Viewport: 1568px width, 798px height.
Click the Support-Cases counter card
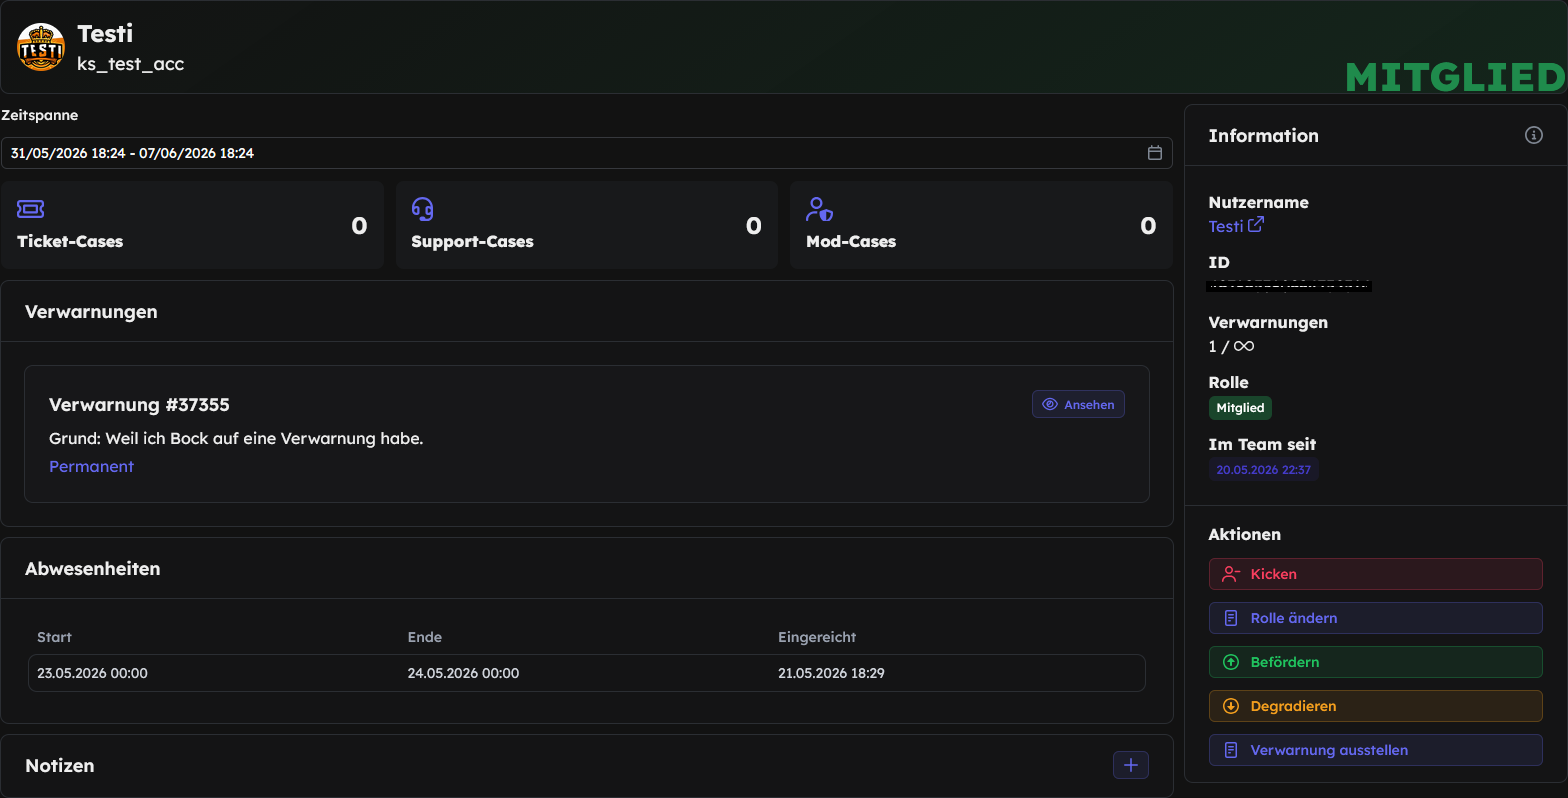point(586,225)
